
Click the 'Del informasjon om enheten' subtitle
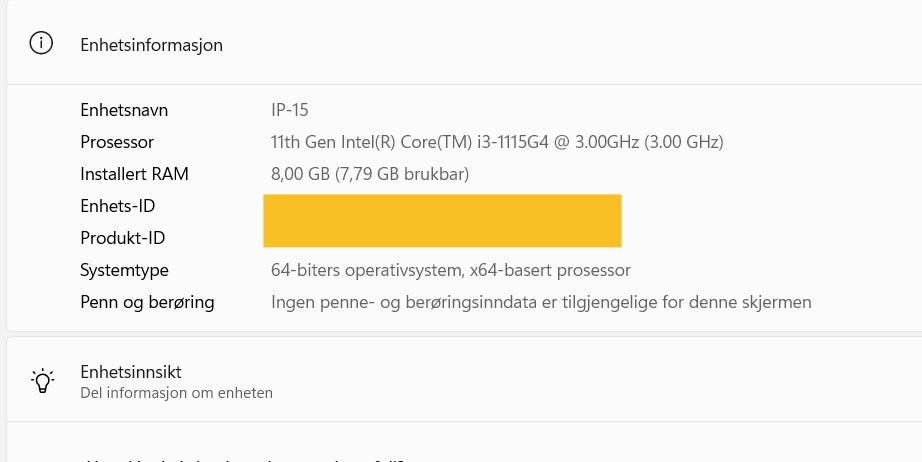176,393
